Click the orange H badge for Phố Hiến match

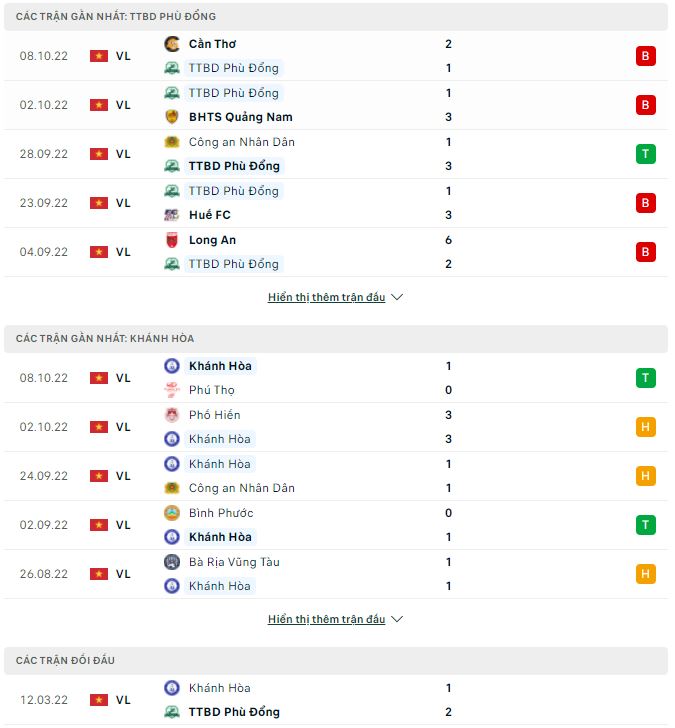(x=645, y=427)
